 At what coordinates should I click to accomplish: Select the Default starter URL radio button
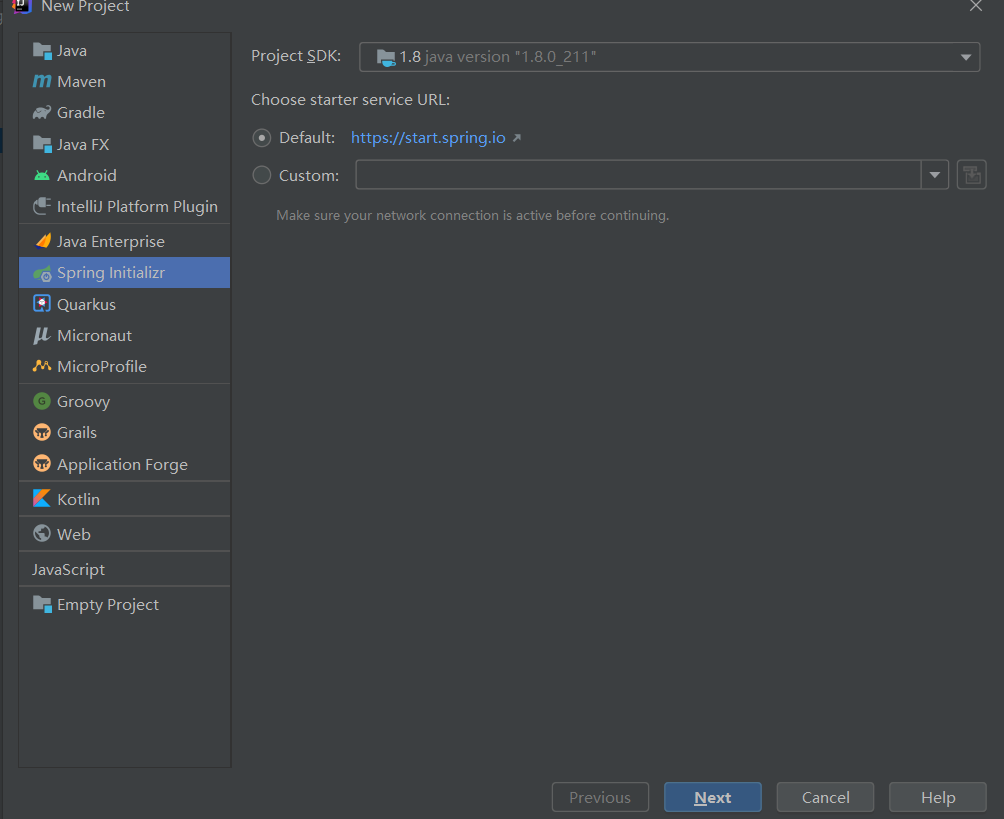262,138
